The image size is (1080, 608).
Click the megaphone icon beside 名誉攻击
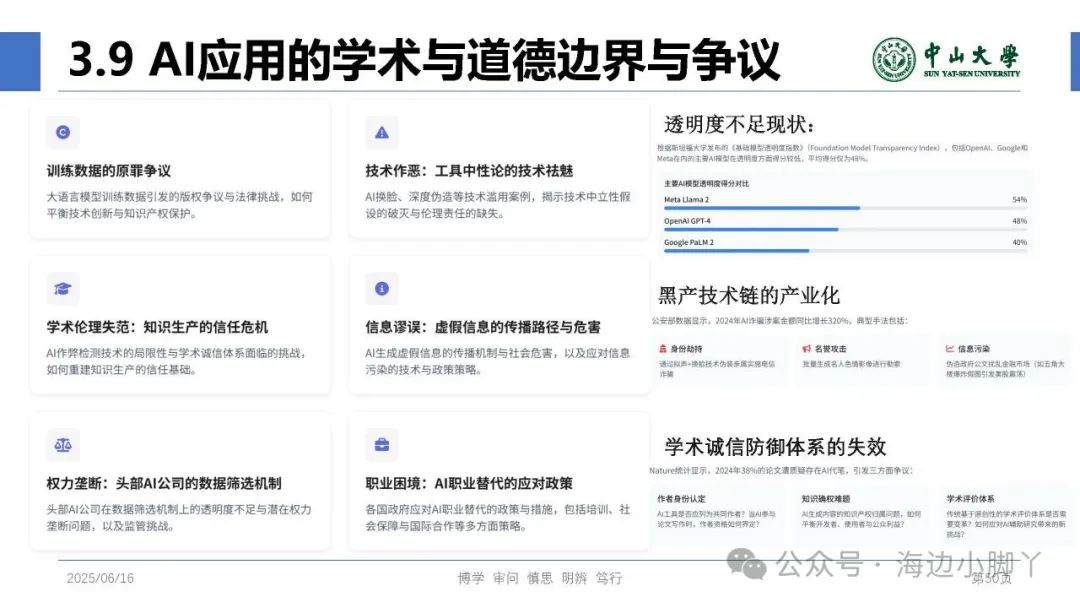(x=807, y=349)
